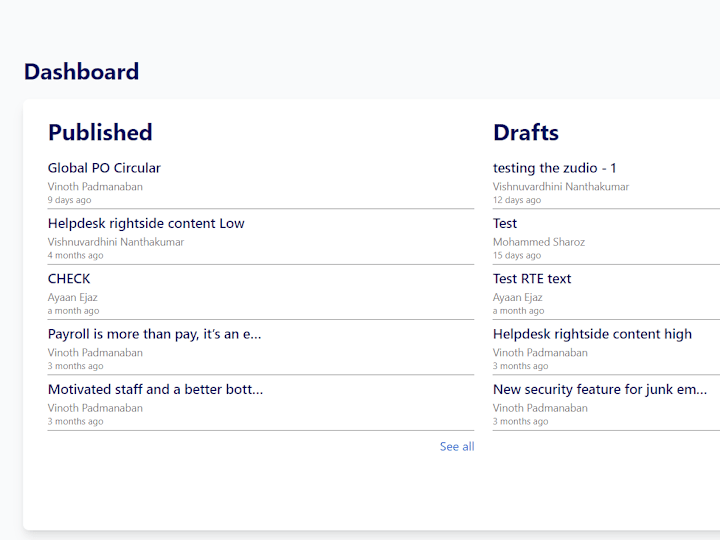Click author Ayaan Ejaz under CHECK

pos(73,298)
